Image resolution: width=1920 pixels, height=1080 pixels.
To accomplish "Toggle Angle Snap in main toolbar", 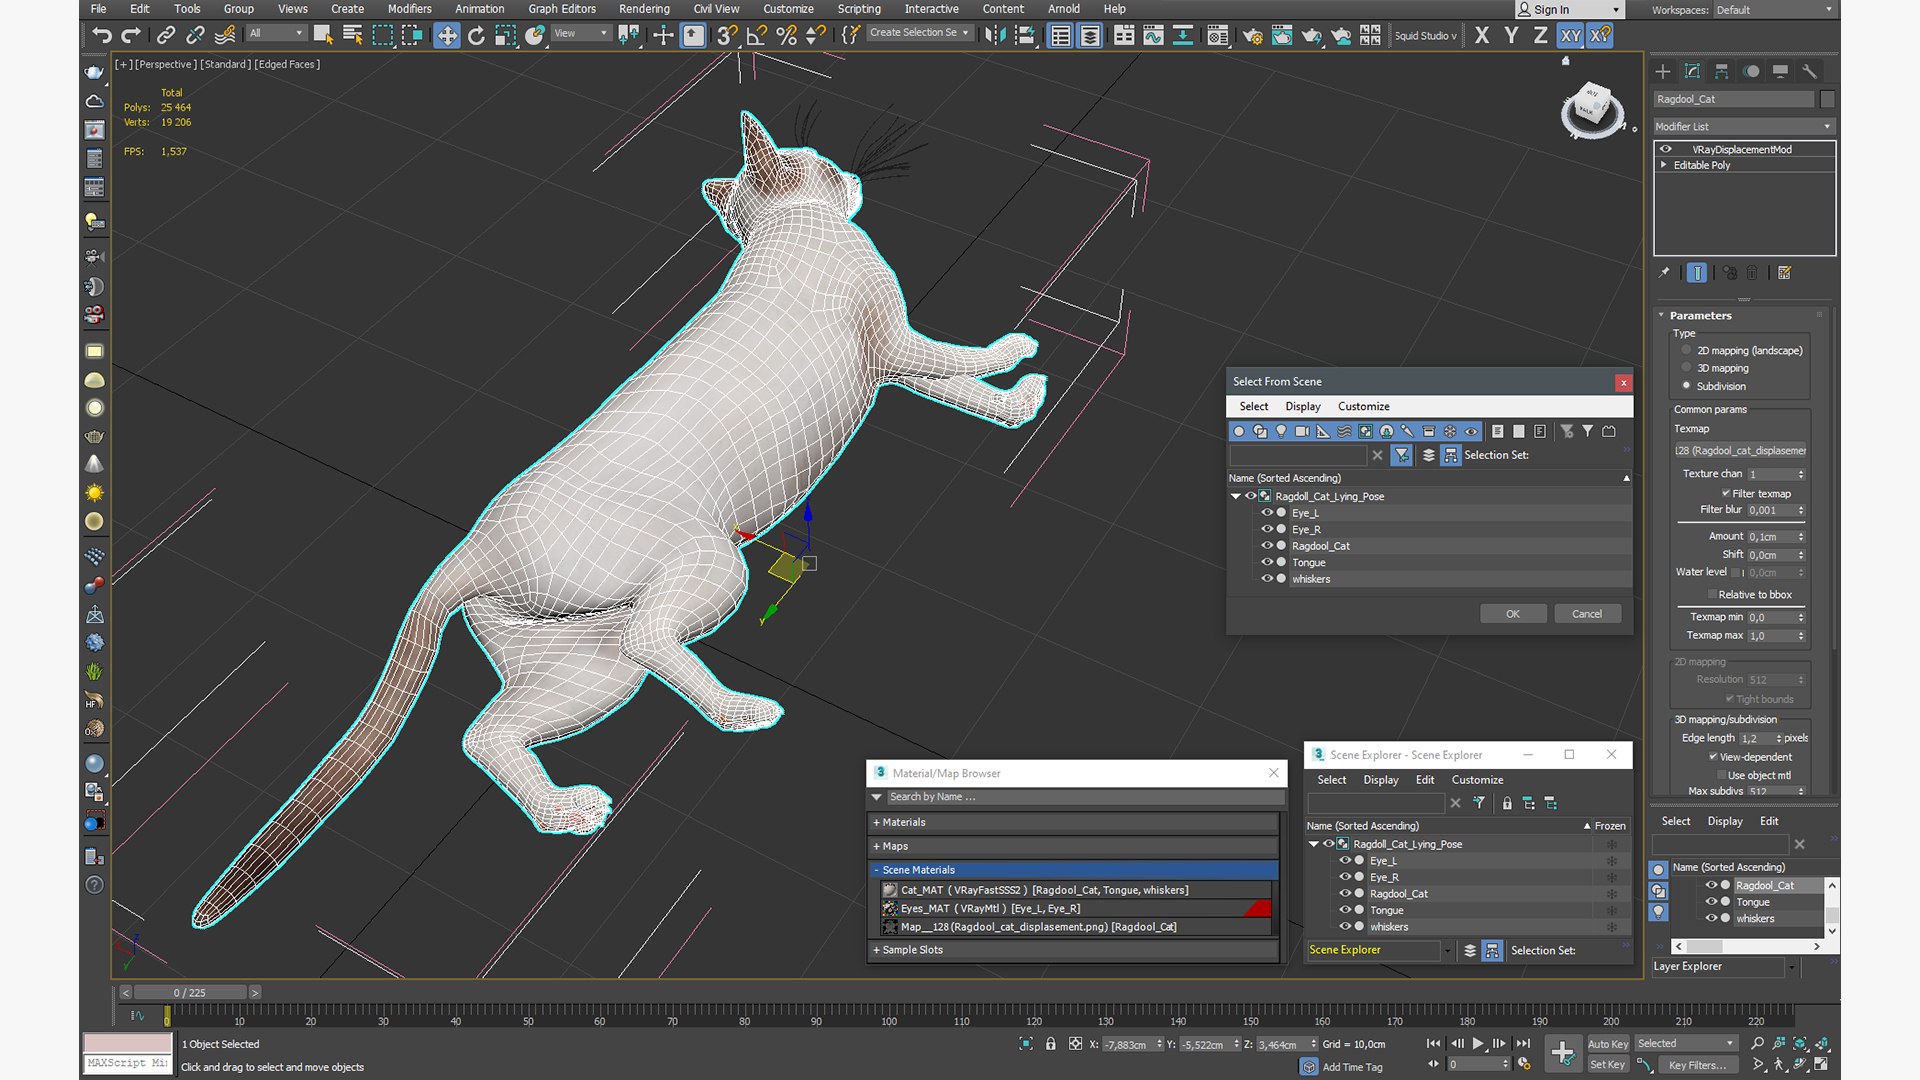I will pyautogui.click(x=757, y=35).
